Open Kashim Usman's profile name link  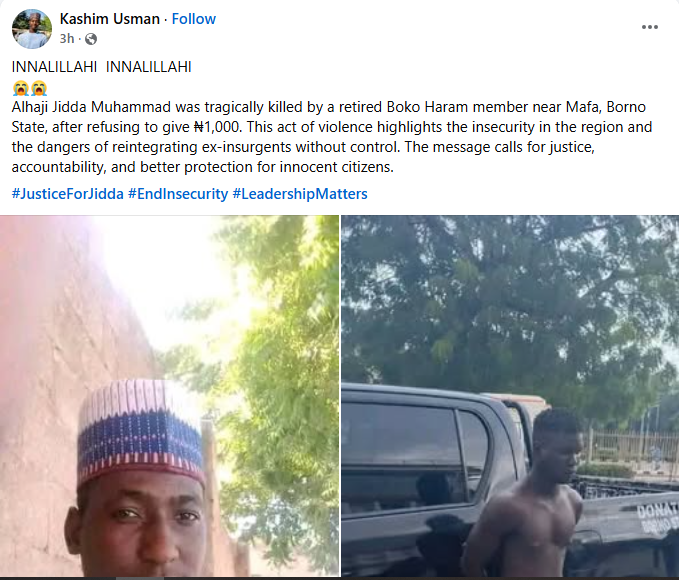[x=109, y=19]
